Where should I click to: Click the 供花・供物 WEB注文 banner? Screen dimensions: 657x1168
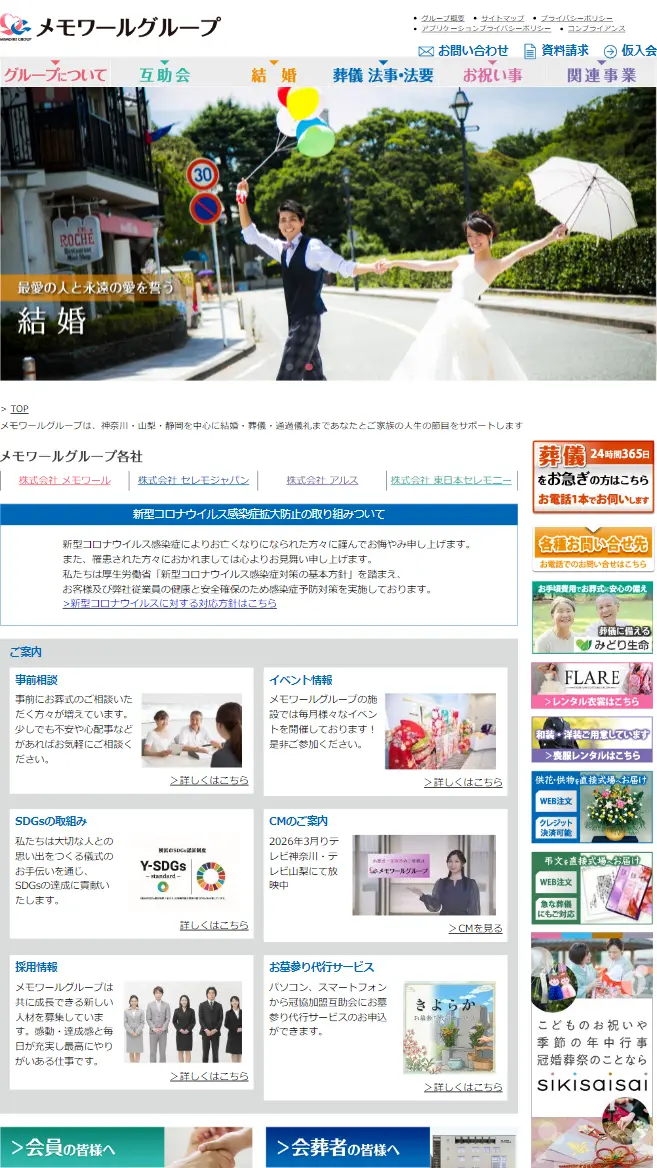pos(592,807)
